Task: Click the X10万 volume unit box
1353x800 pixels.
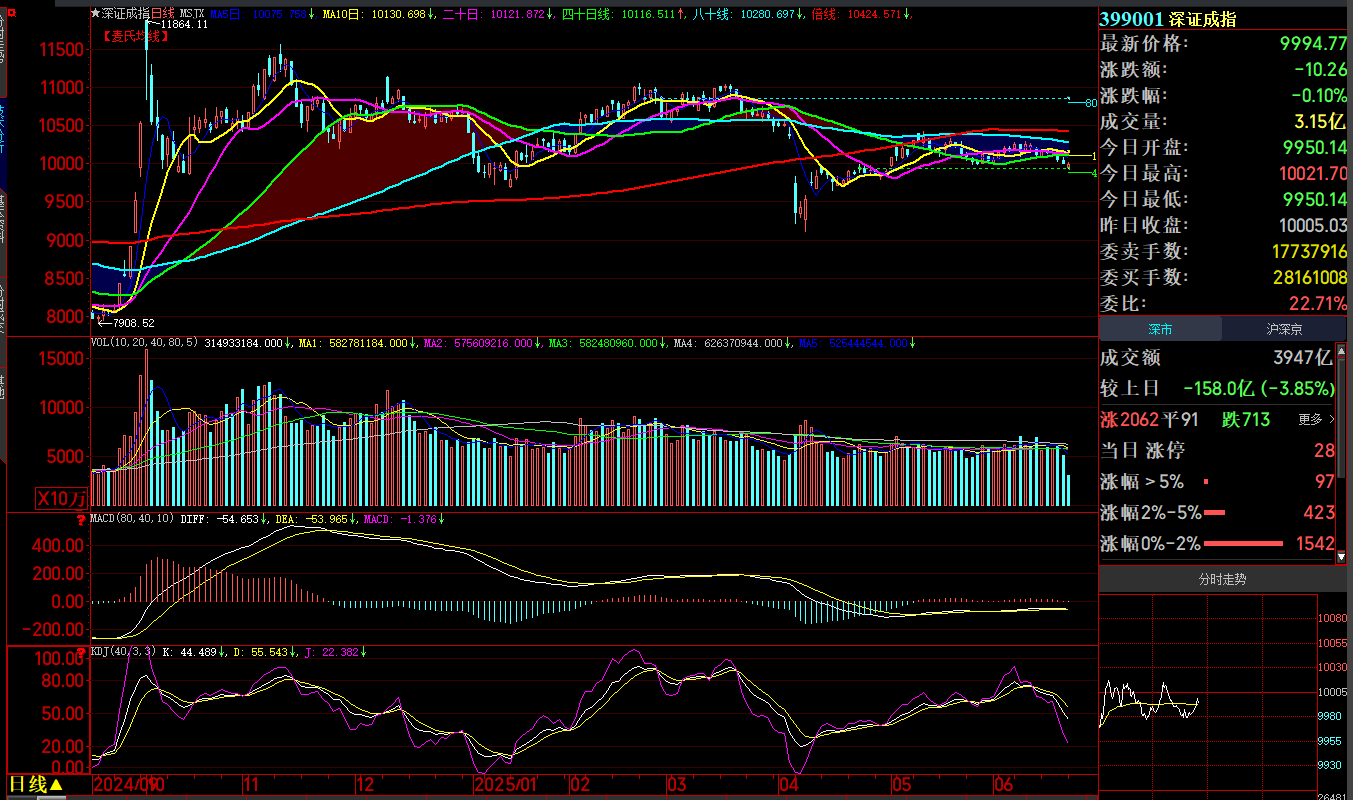Action: pyautogui.click(x=62, y=498)
